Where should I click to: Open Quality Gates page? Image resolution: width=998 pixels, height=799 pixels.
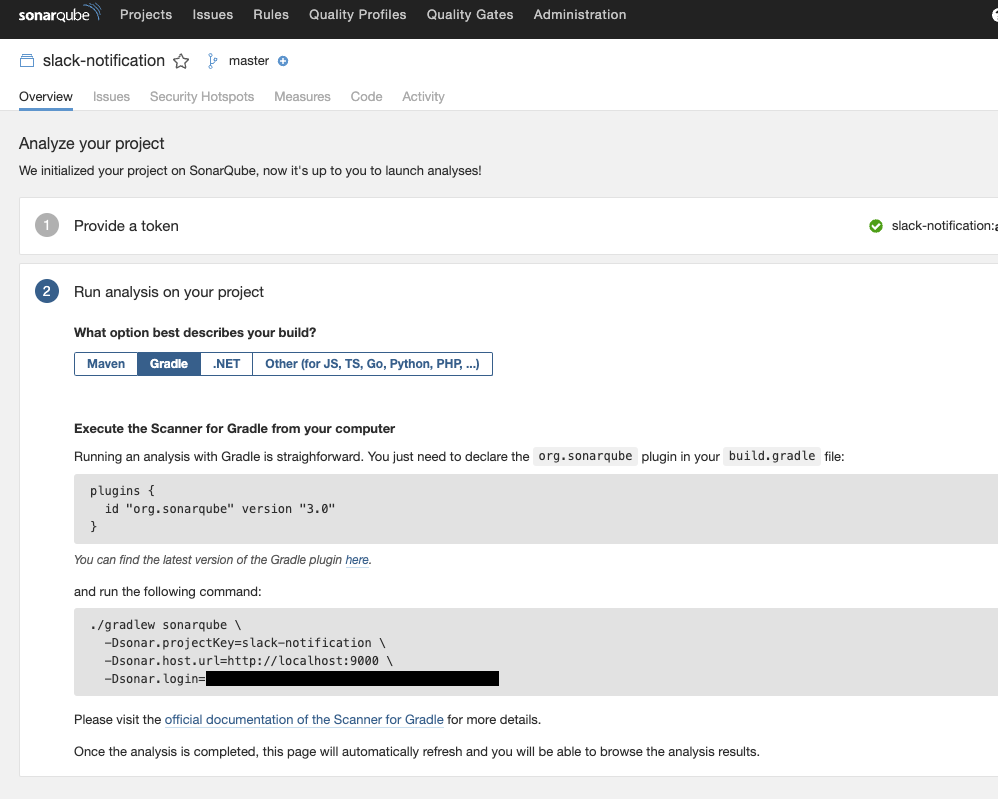(x=470, y=15)
